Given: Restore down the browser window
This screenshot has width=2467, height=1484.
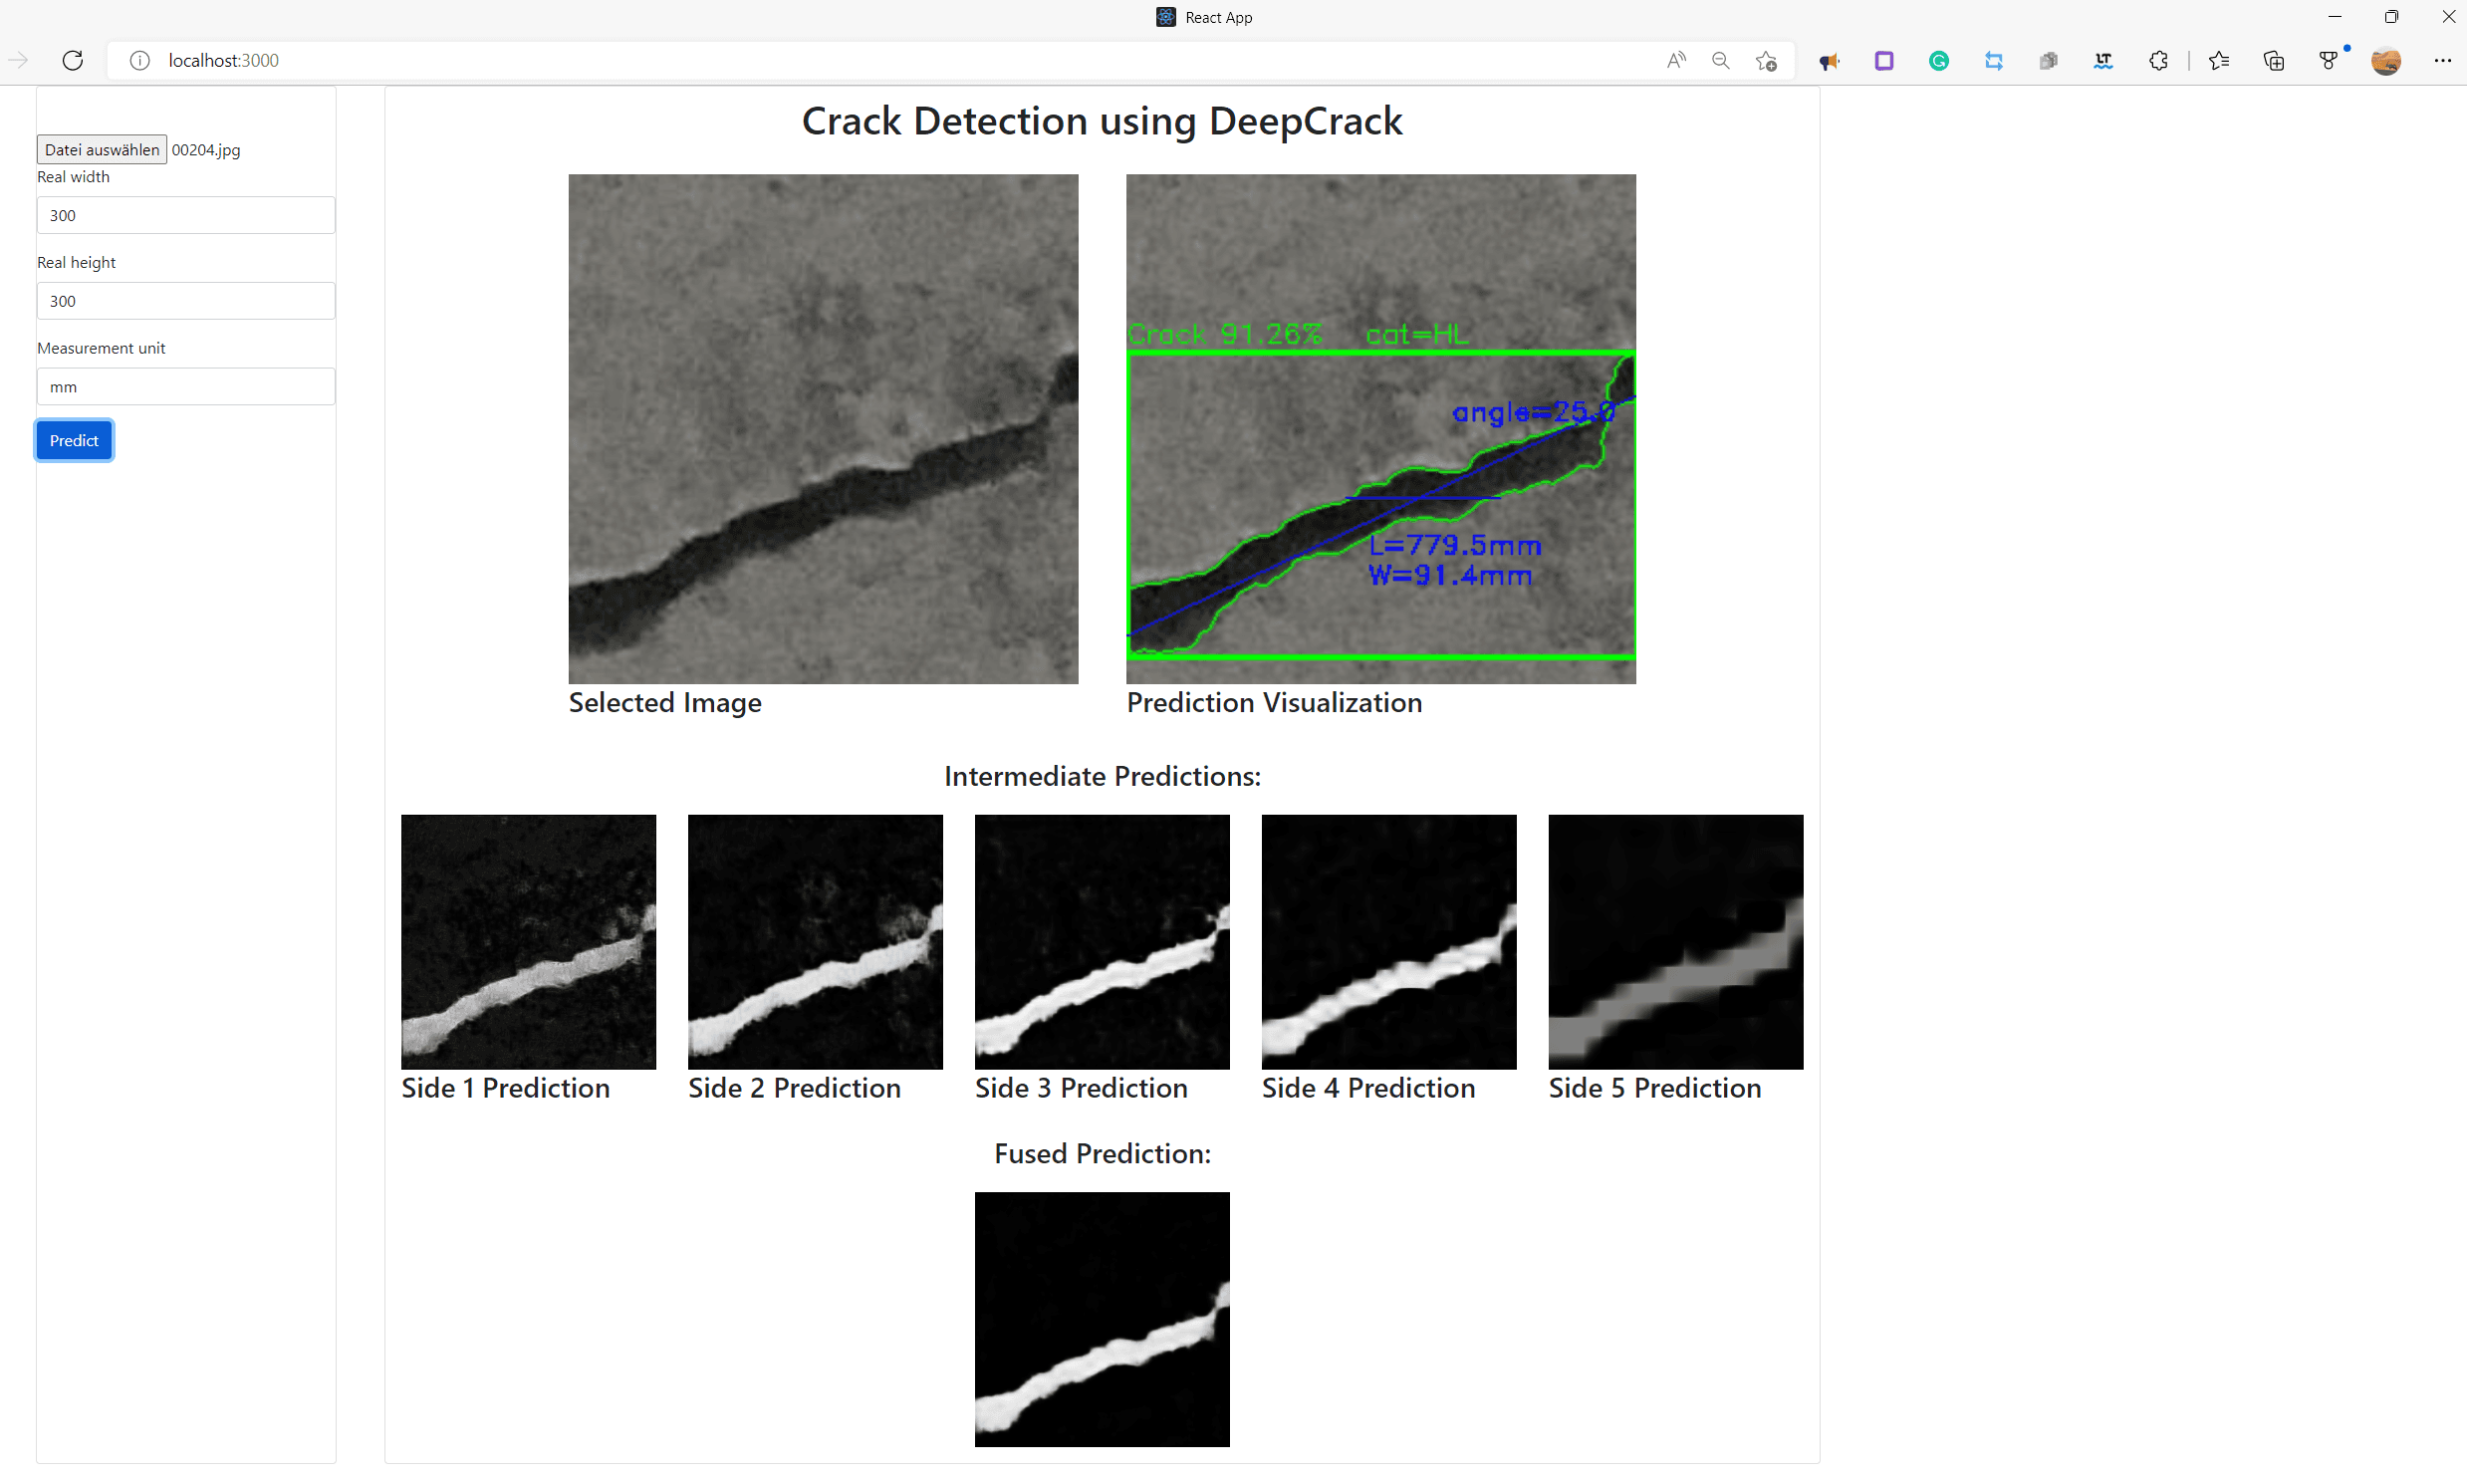Looking at the screenshot, I should tap(2391, 17).
